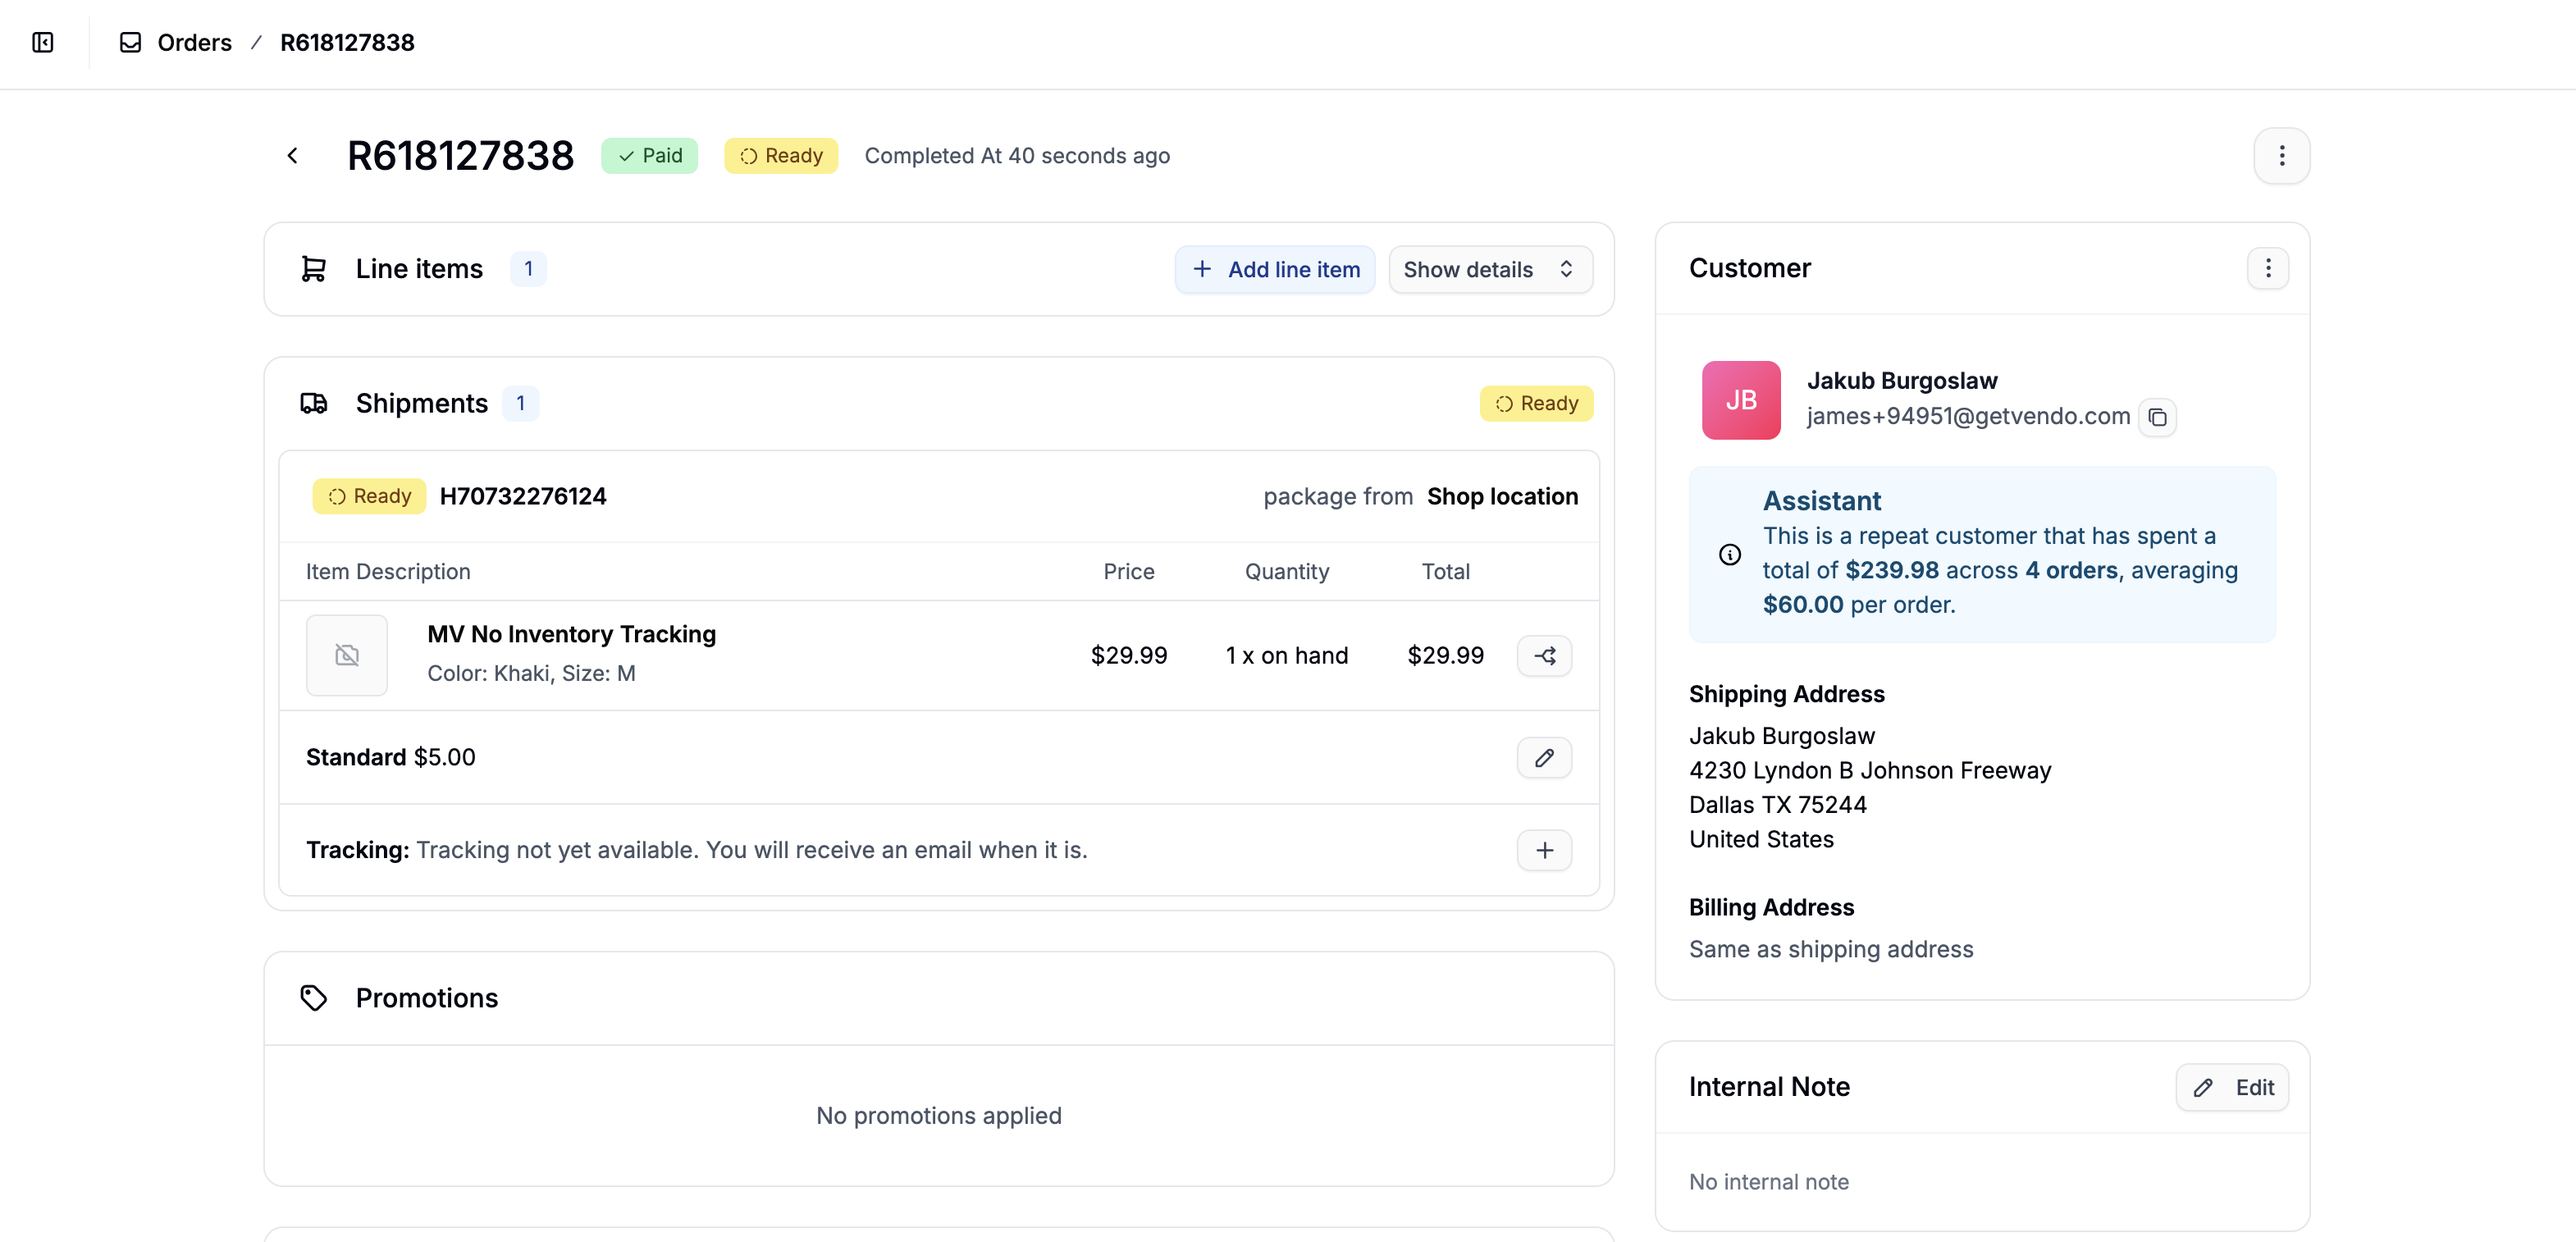
Task: Click Edit on the Internal Note panel
Action: coord(2233,1087)
